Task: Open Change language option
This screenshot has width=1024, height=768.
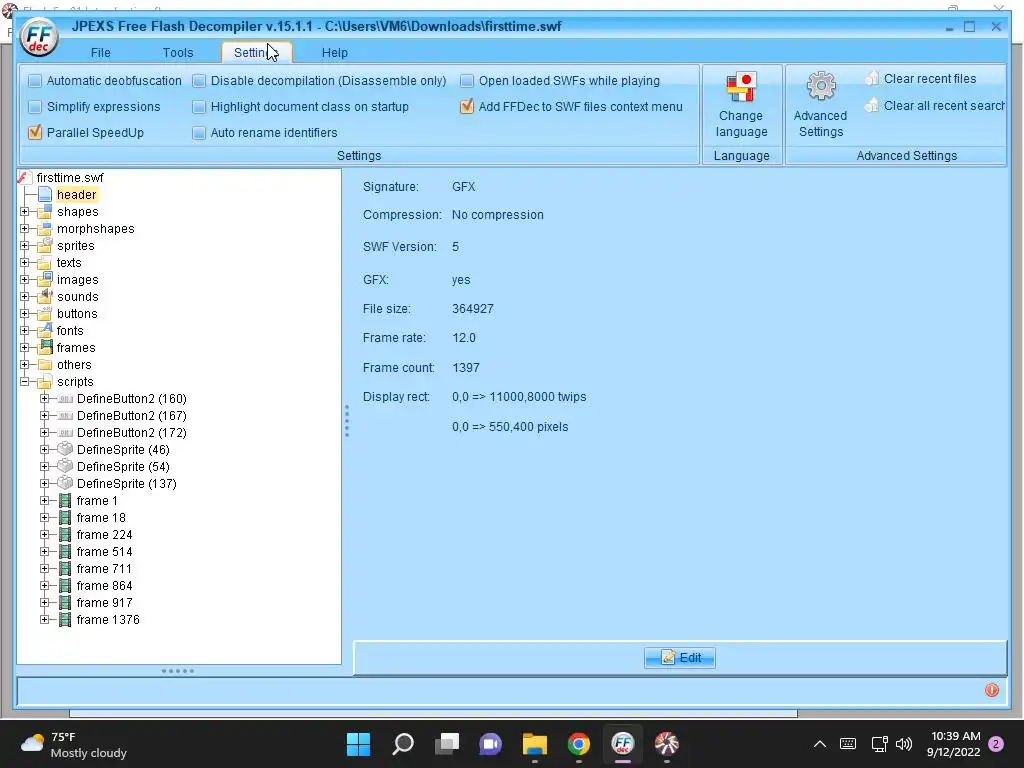Action: (741, 104)
